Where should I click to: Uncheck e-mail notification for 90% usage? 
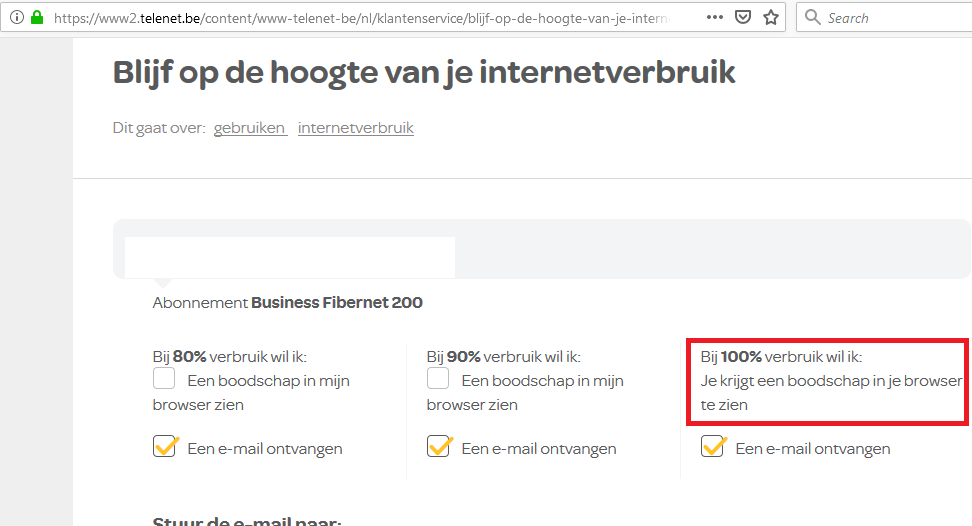[439, 446]
